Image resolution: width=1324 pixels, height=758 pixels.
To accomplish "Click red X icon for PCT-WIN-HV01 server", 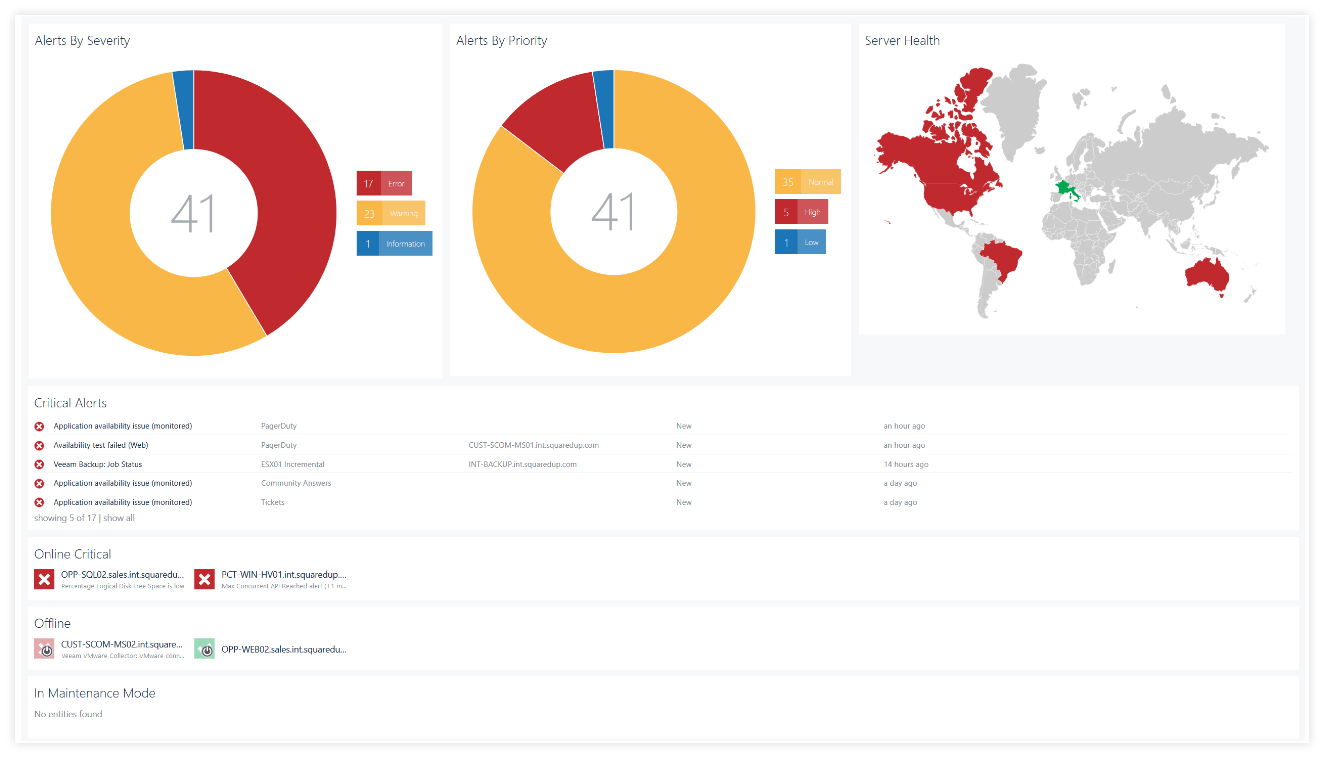I will [204, 579].
